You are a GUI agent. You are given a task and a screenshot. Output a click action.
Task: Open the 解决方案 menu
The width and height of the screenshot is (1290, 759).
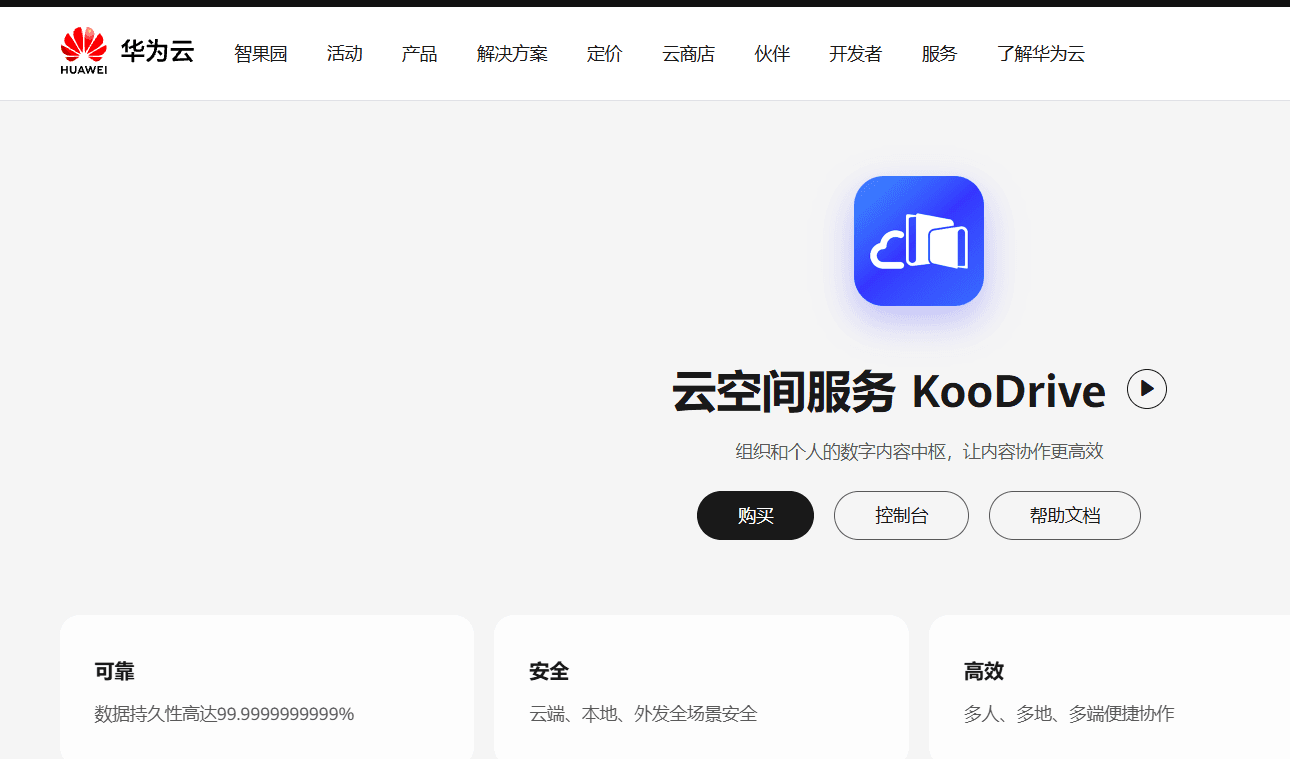click(512, 54)
